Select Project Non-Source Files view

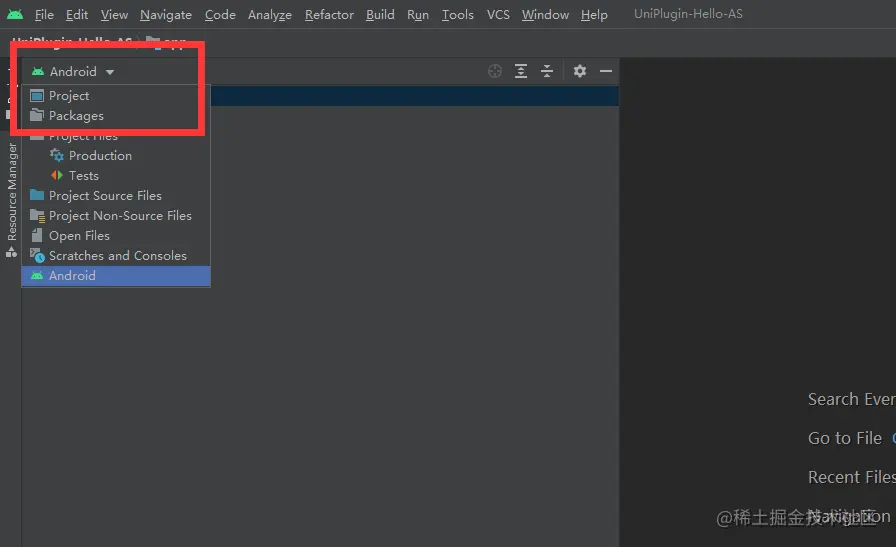pos(116,215)
